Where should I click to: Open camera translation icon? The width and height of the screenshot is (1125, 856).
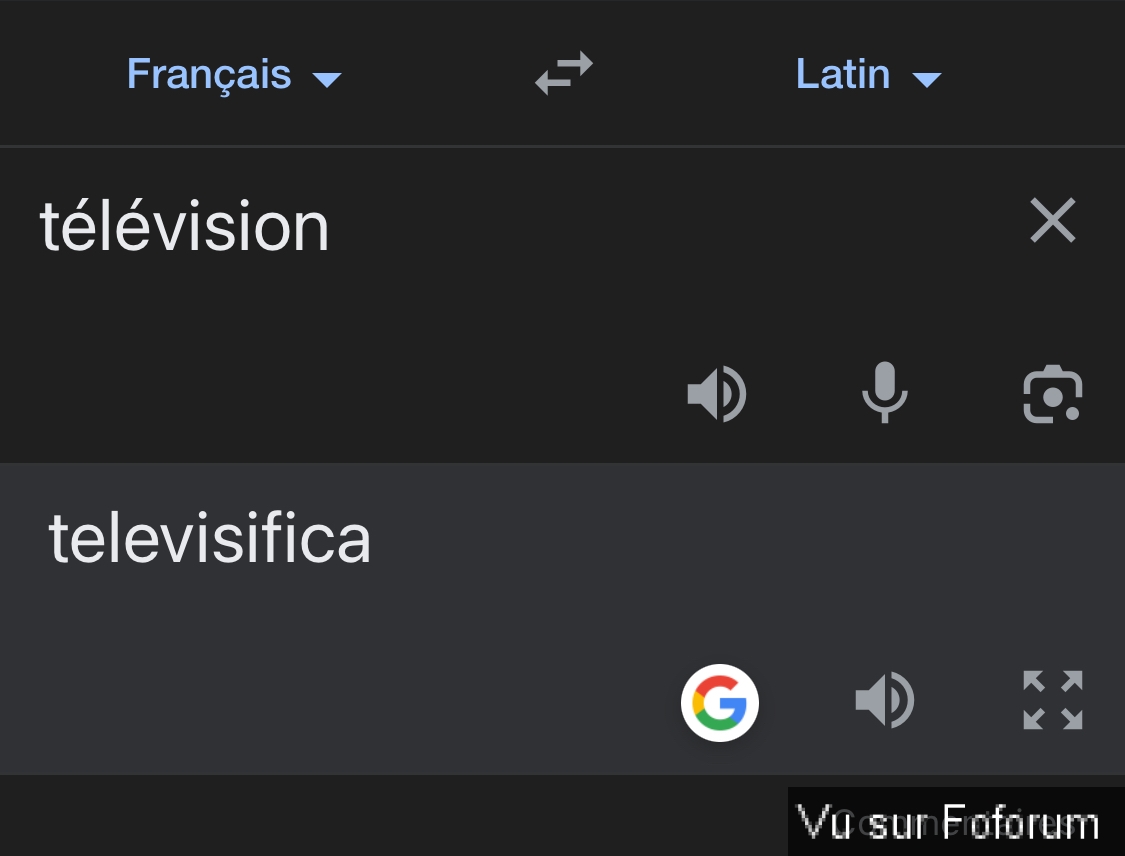tap(1053, 394)
